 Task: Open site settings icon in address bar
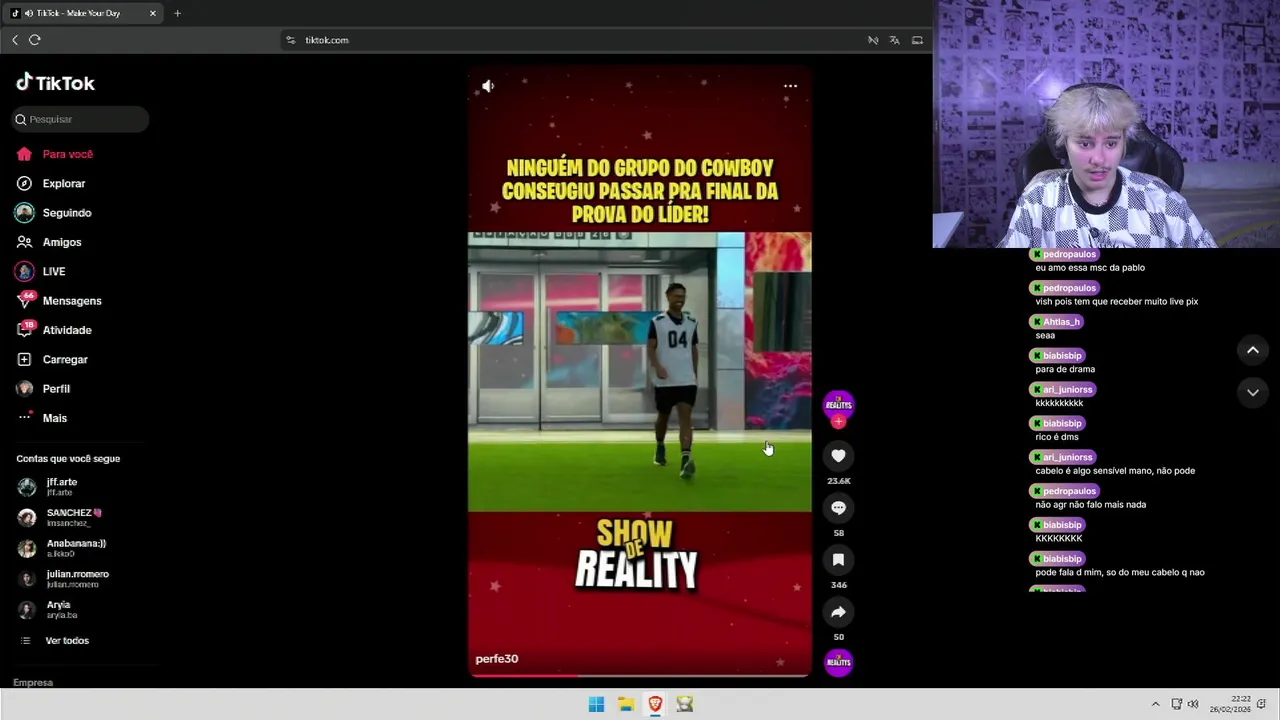click(x=290, y=40)
